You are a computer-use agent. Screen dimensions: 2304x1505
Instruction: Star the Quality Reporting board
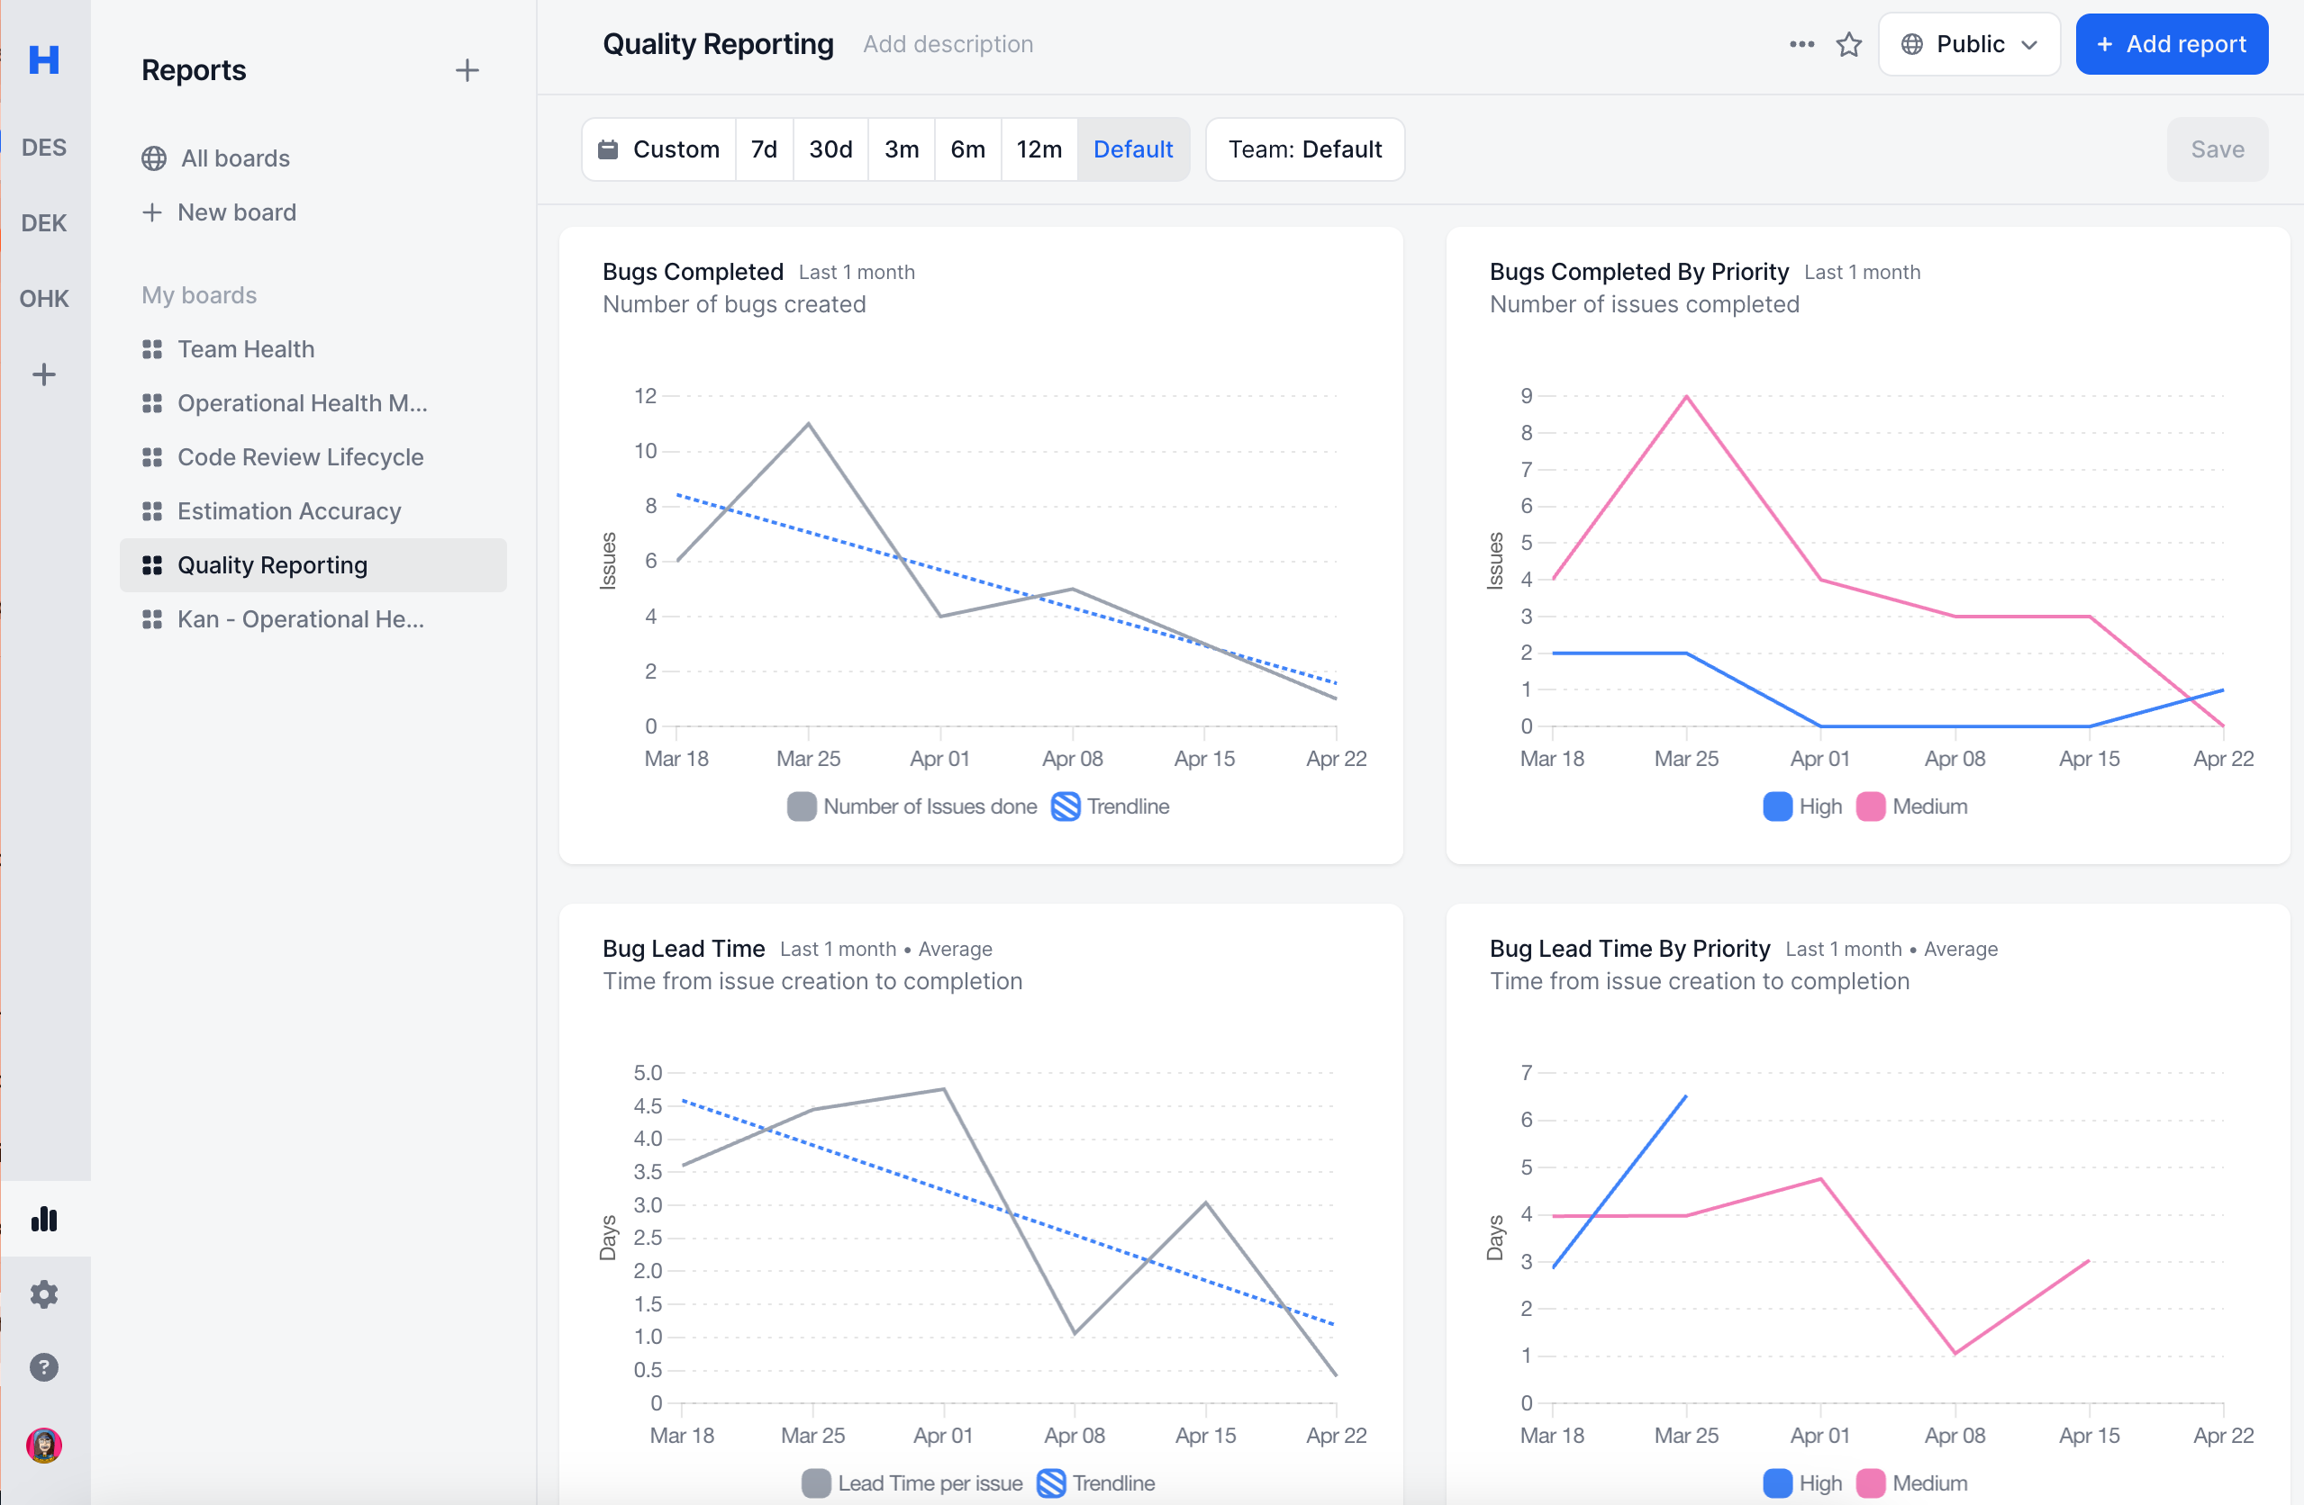(1849, 45)
